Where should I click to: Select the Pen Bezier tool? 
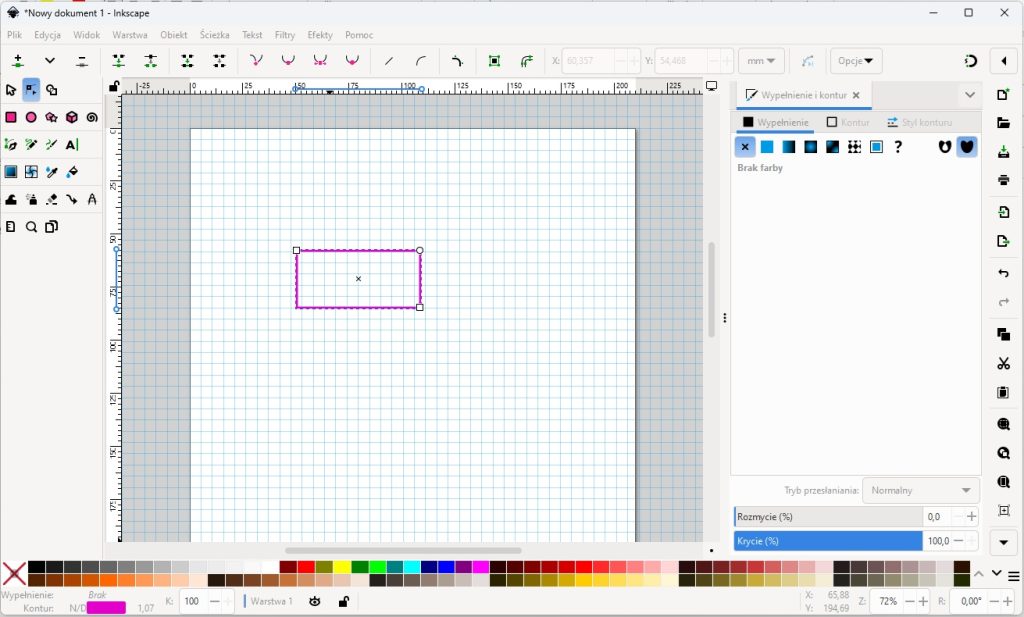pos(10,145)
